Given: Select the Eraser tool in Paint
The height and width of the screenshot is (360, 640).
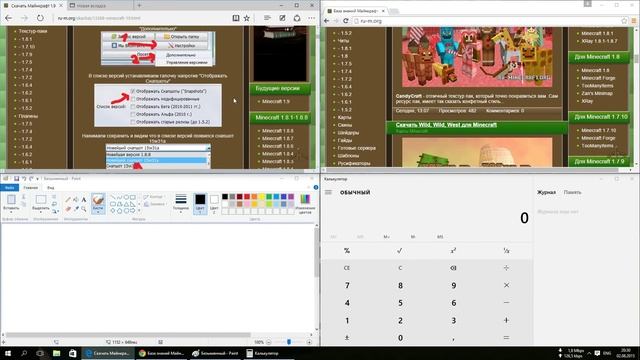Looking at the screenshot, I should (68, 209).
